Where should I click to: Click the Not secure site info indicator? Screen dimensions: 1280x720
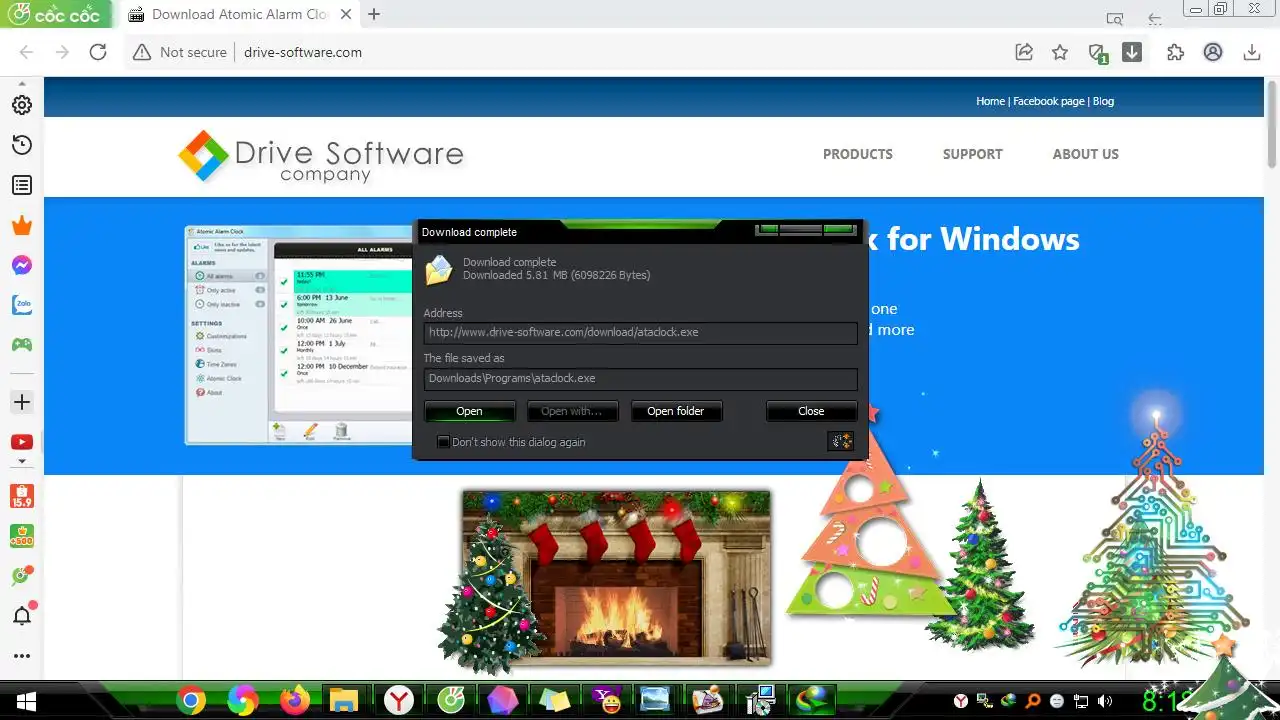[x=181, y=52]
